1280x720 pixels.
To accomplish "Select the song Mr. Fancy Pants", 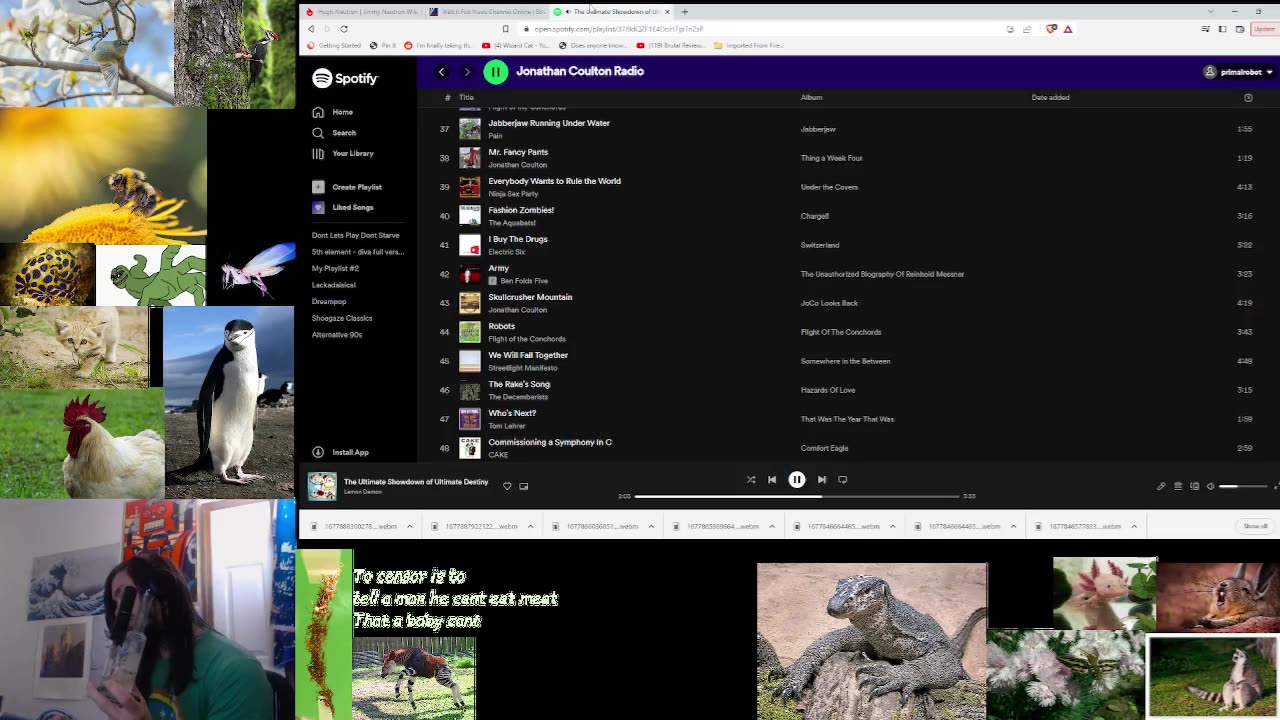I will point(518,152).
